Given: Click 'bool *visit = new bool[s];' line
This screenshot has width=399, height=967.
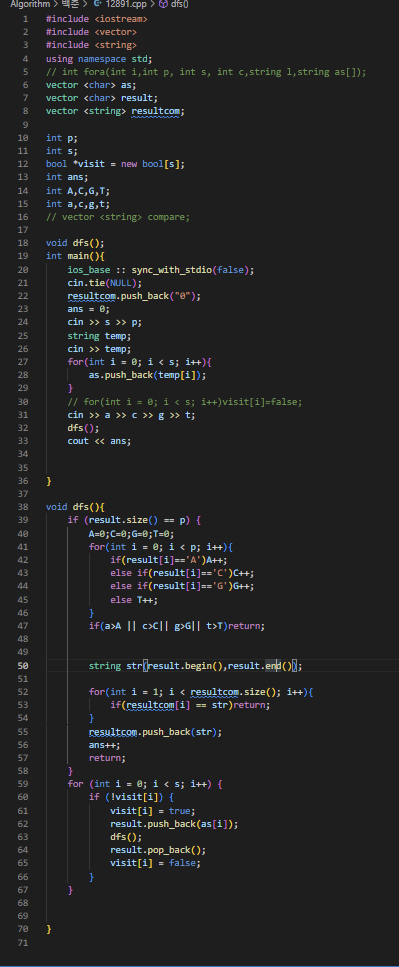Looking at the screenshot, I should click(115, 164).
